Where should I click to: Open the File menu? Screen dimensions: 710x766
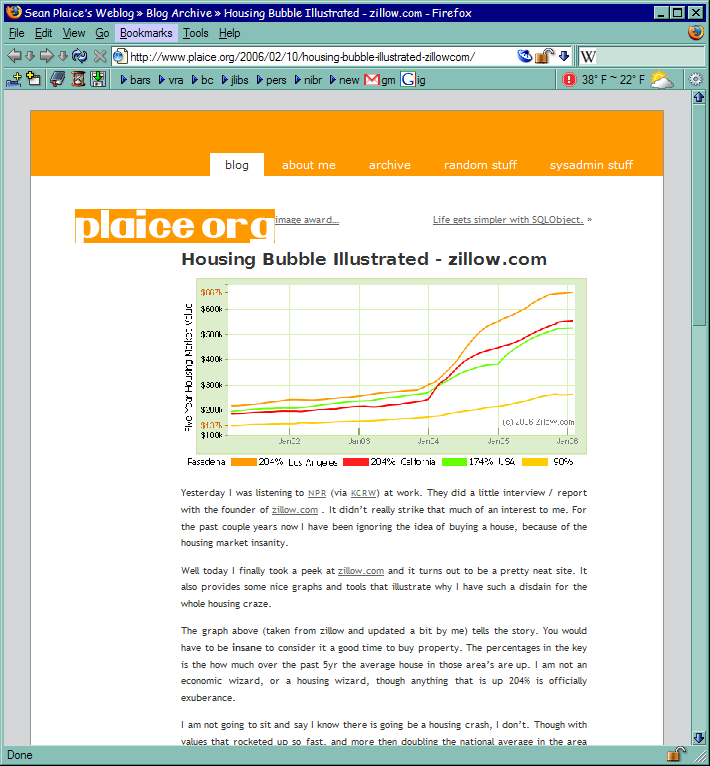coord(16,33)
